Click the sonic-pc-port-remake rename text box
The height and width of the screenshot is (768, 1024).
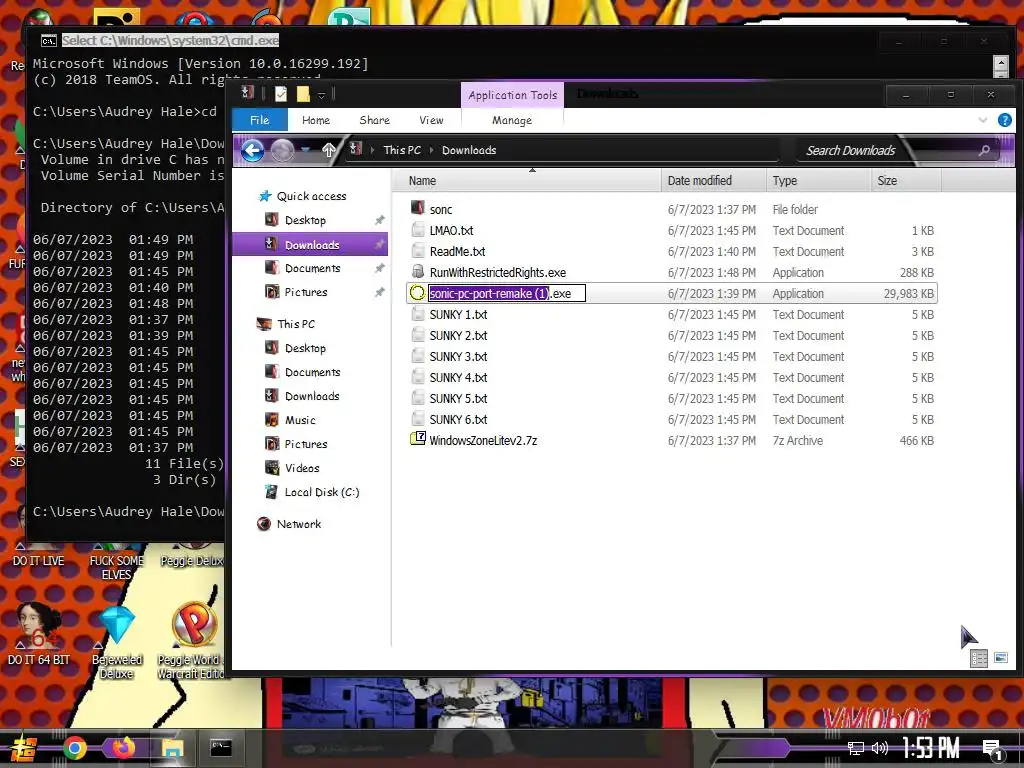click(507, 293)
